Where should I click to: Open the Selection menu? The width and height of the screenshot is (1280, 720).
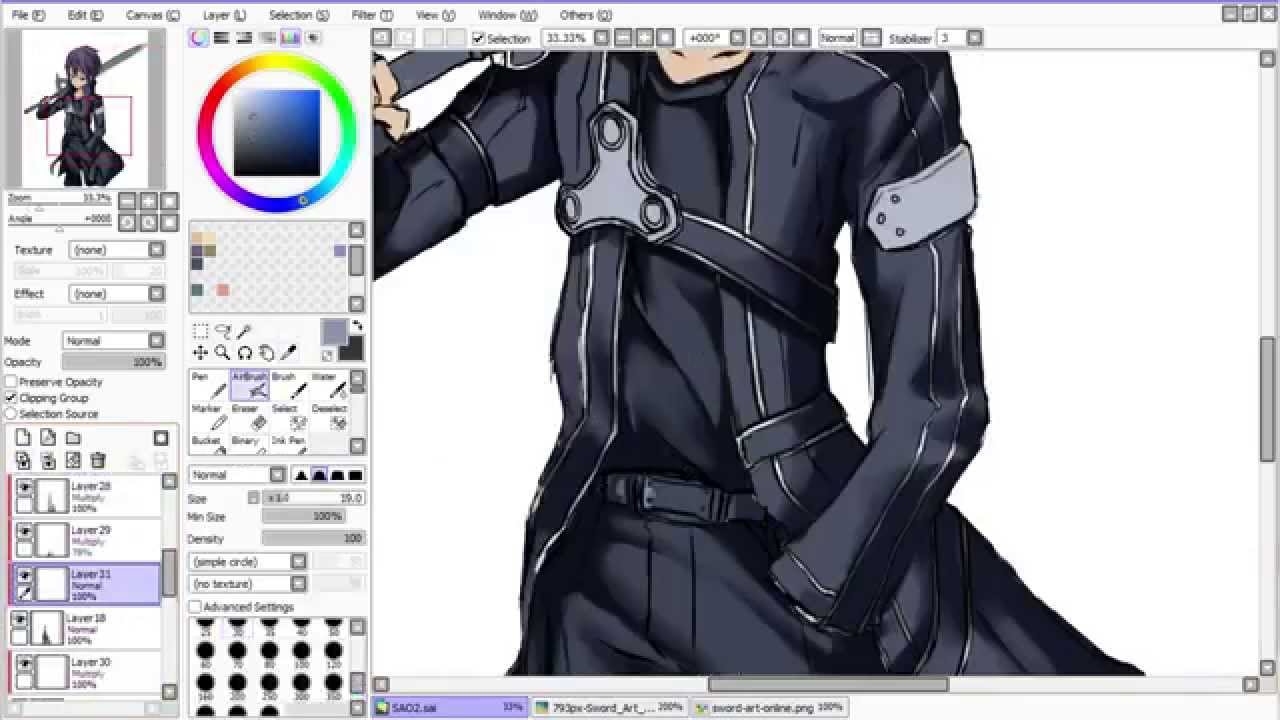tap(299, 15)
